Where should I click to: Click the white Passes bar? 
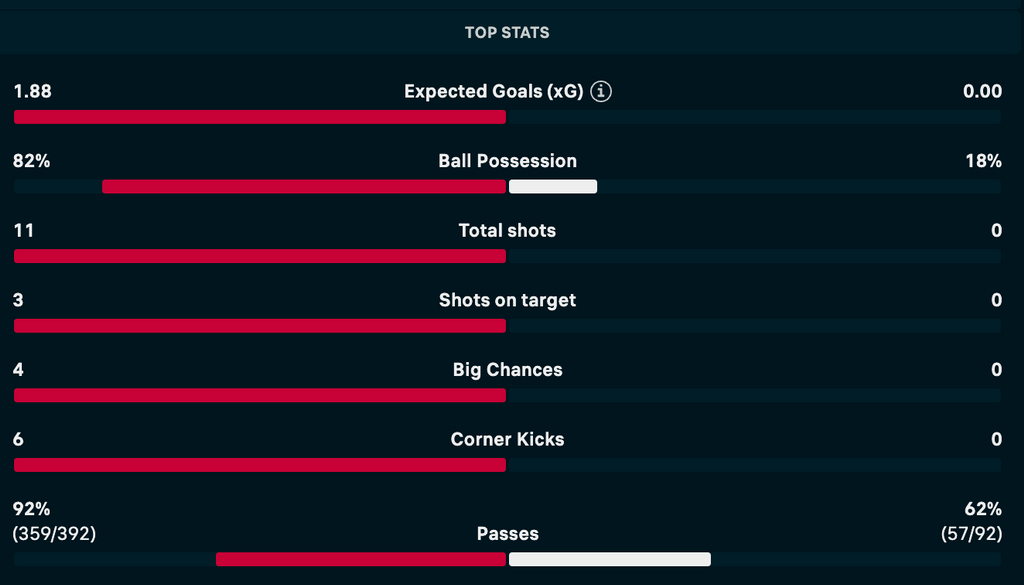610,559
